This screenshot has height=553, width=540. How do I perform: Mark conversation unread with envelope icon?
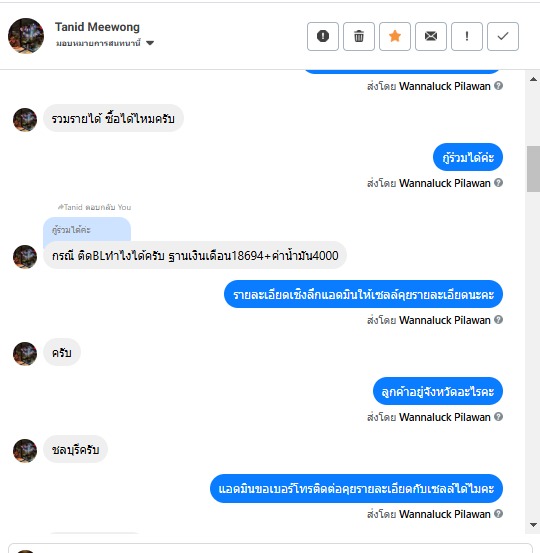pyautogui.click(x=431, y=36)
